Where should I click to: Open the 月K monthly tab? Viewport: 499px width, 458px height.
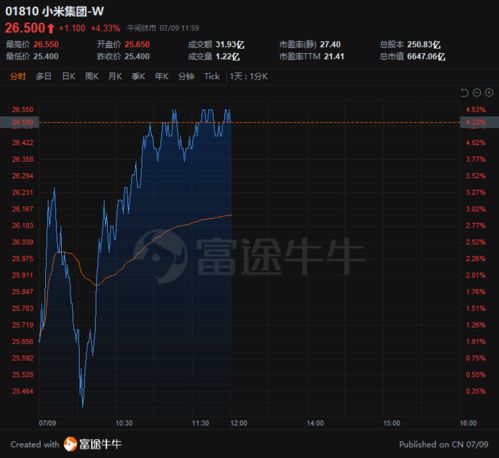tap(115, 76)
